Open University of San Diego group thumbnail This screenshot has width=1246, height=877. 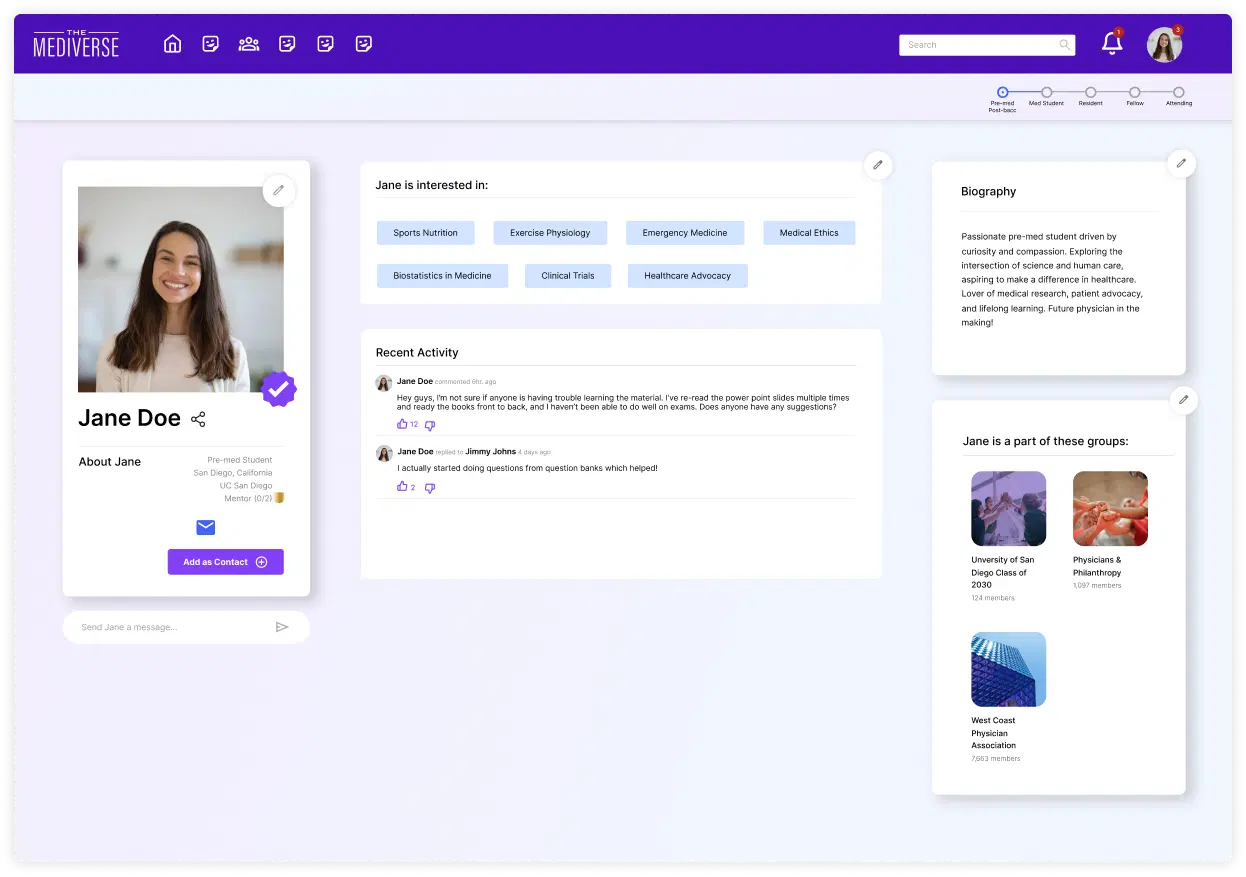pos(1009,509)
